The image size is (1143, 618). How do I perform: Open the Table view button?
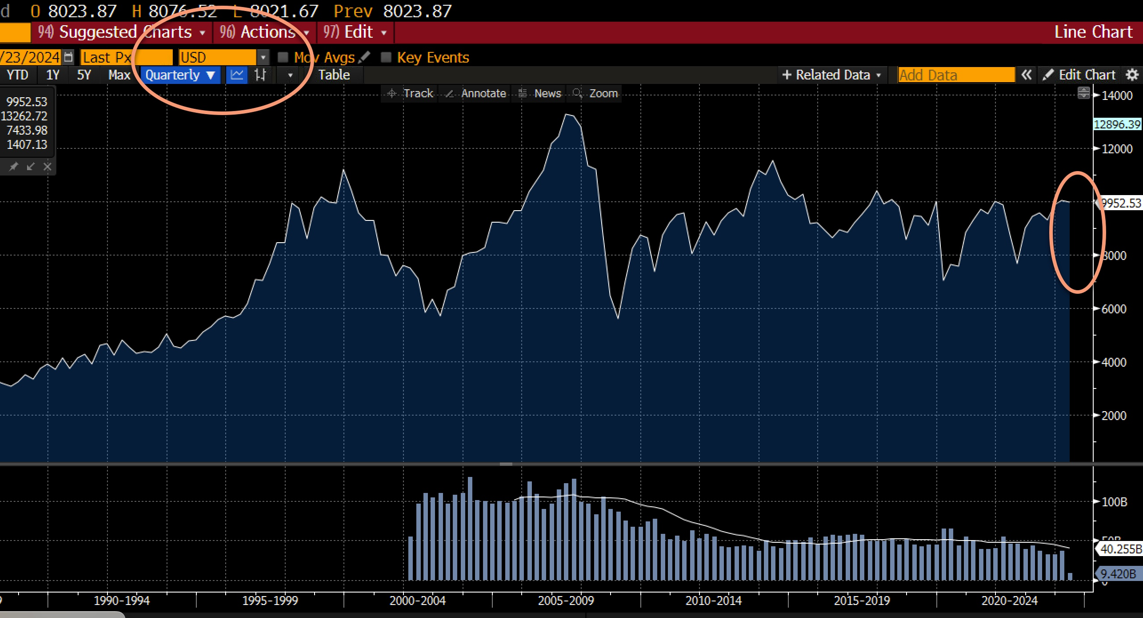point(334,75)
